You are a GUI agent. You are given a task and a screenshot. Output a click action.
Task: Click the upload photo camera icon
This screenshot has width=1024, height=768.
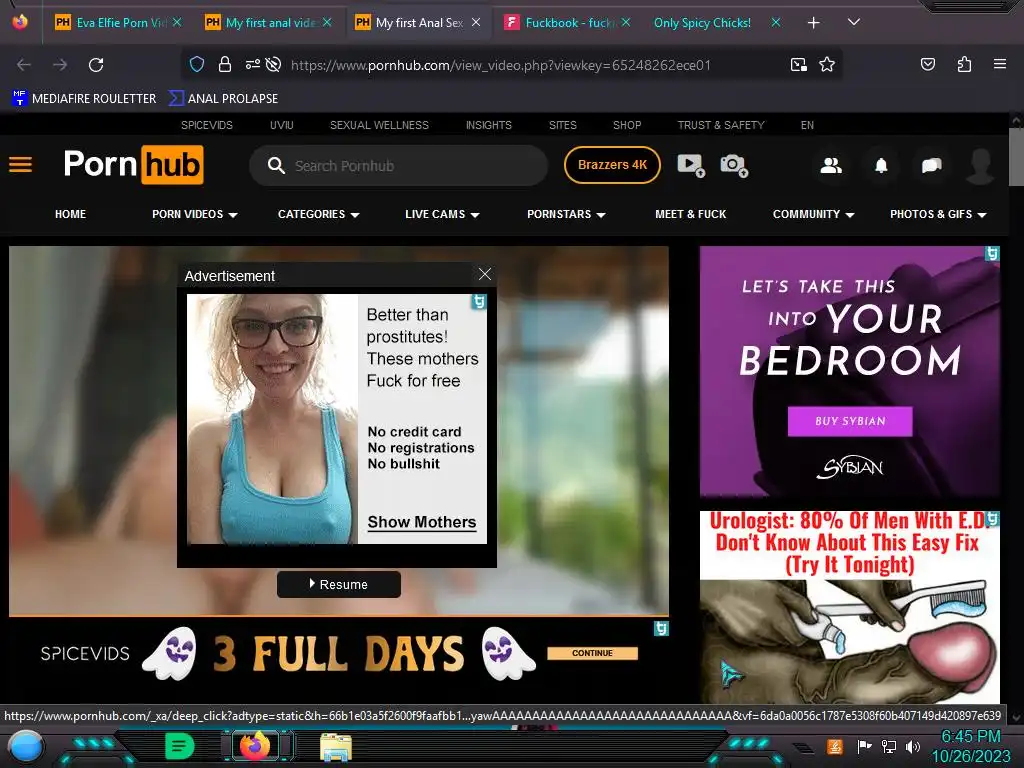[734, 165]
